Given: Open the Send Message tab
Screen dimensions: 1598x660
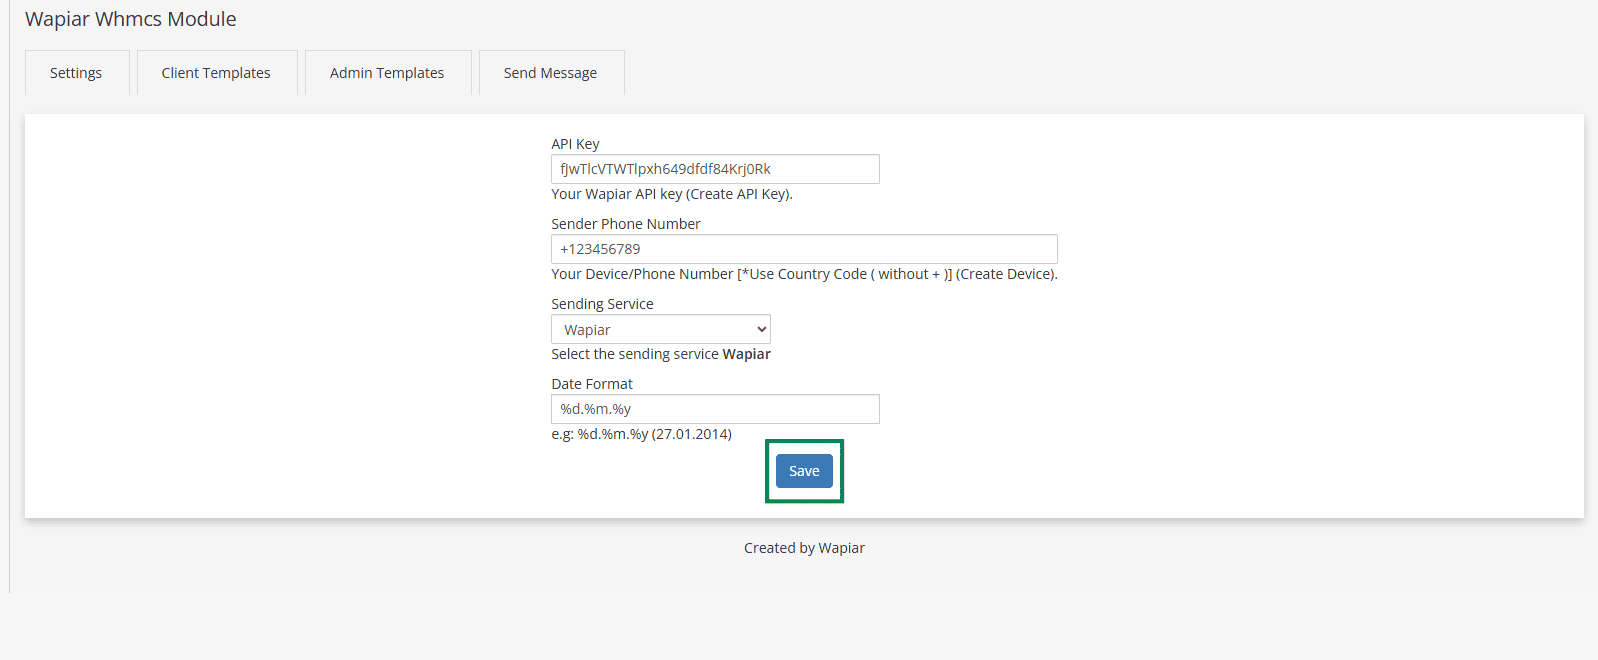Looking at the screenshot, I should pyautogui.click(x=550, y=73).
